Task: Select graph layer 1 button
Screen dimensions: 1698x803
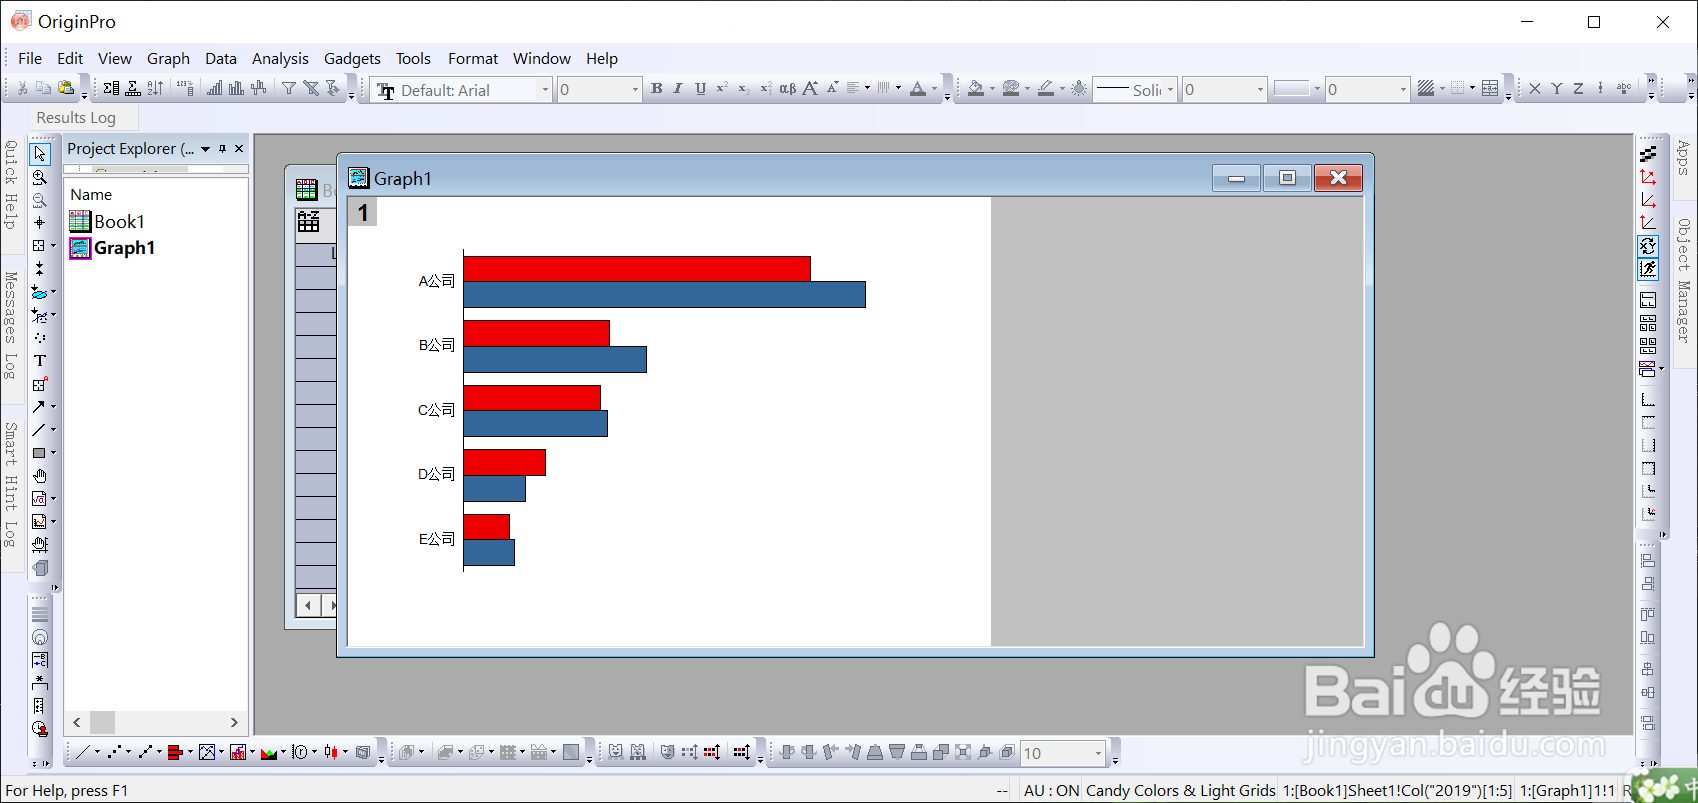Action: (x=362, y=212)
